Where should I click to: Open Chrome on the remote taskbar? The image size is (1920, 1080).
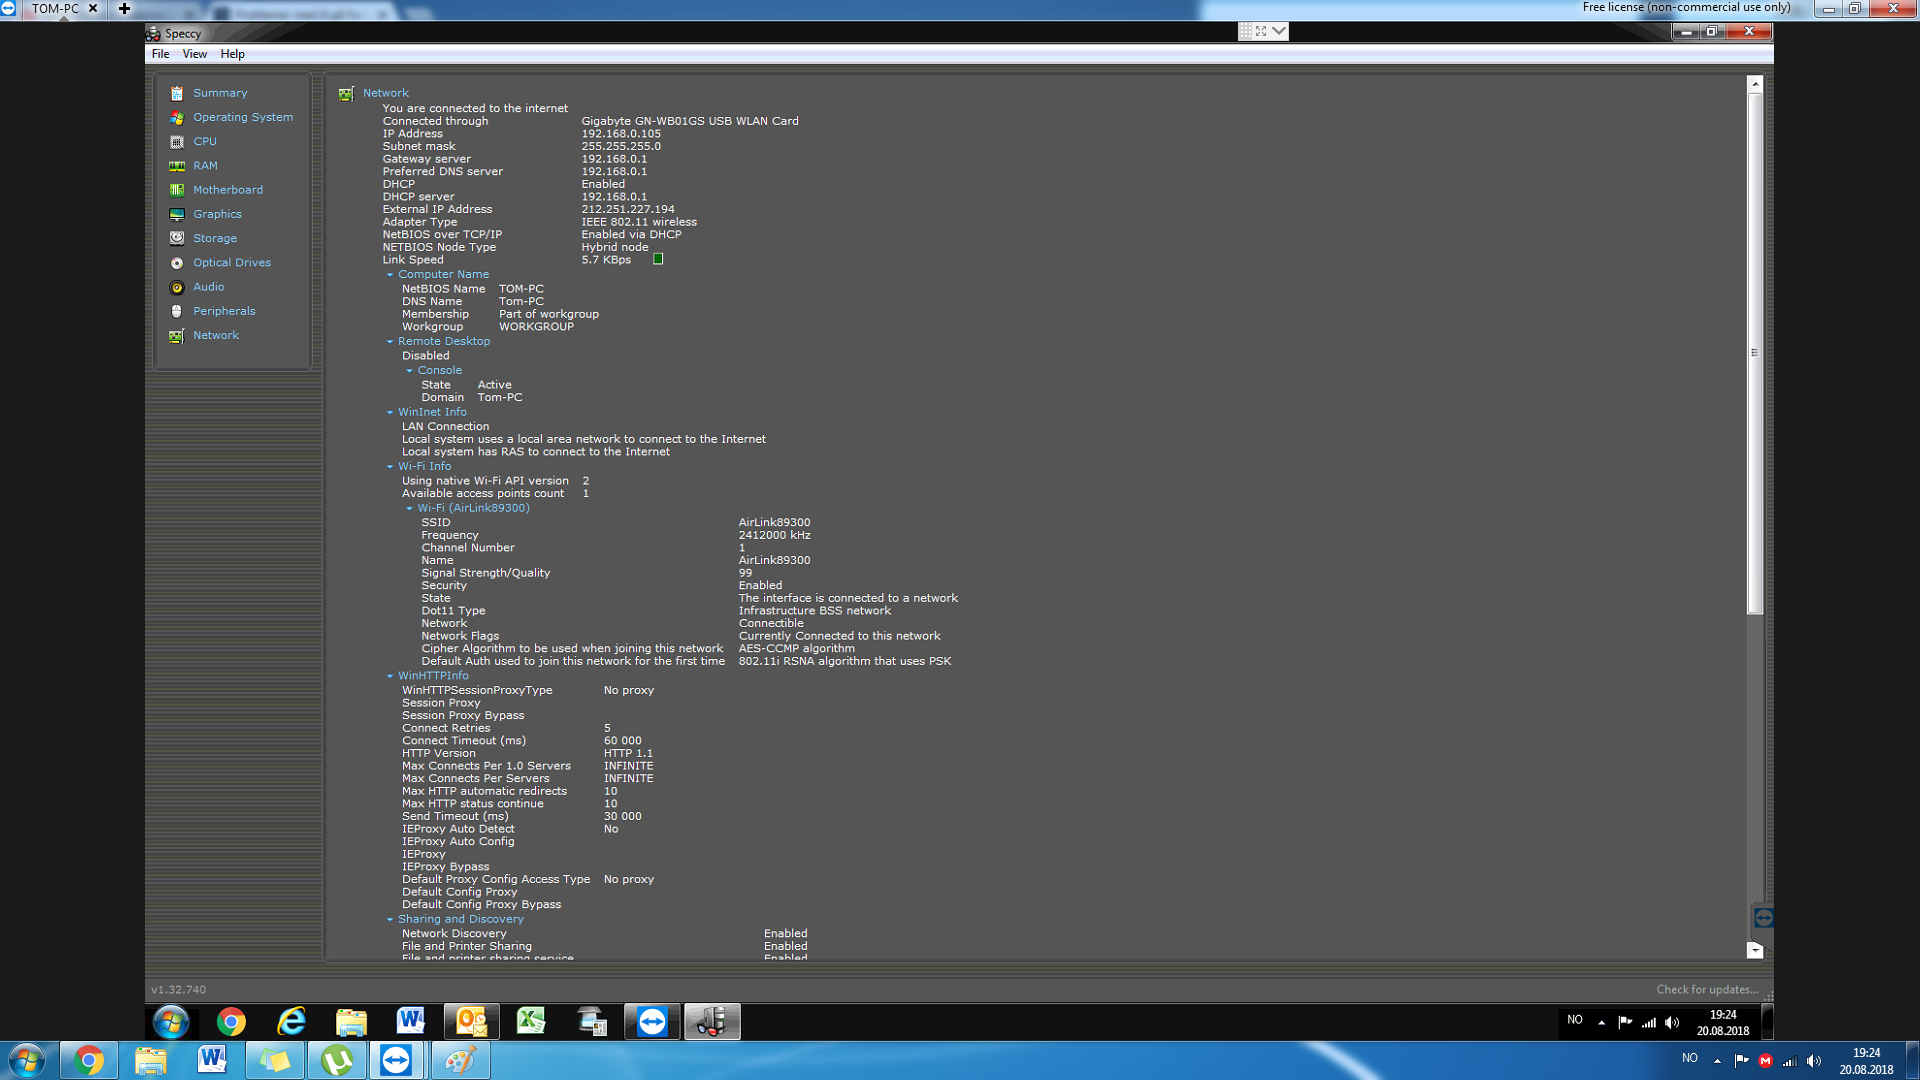(x=231, y=1021)
